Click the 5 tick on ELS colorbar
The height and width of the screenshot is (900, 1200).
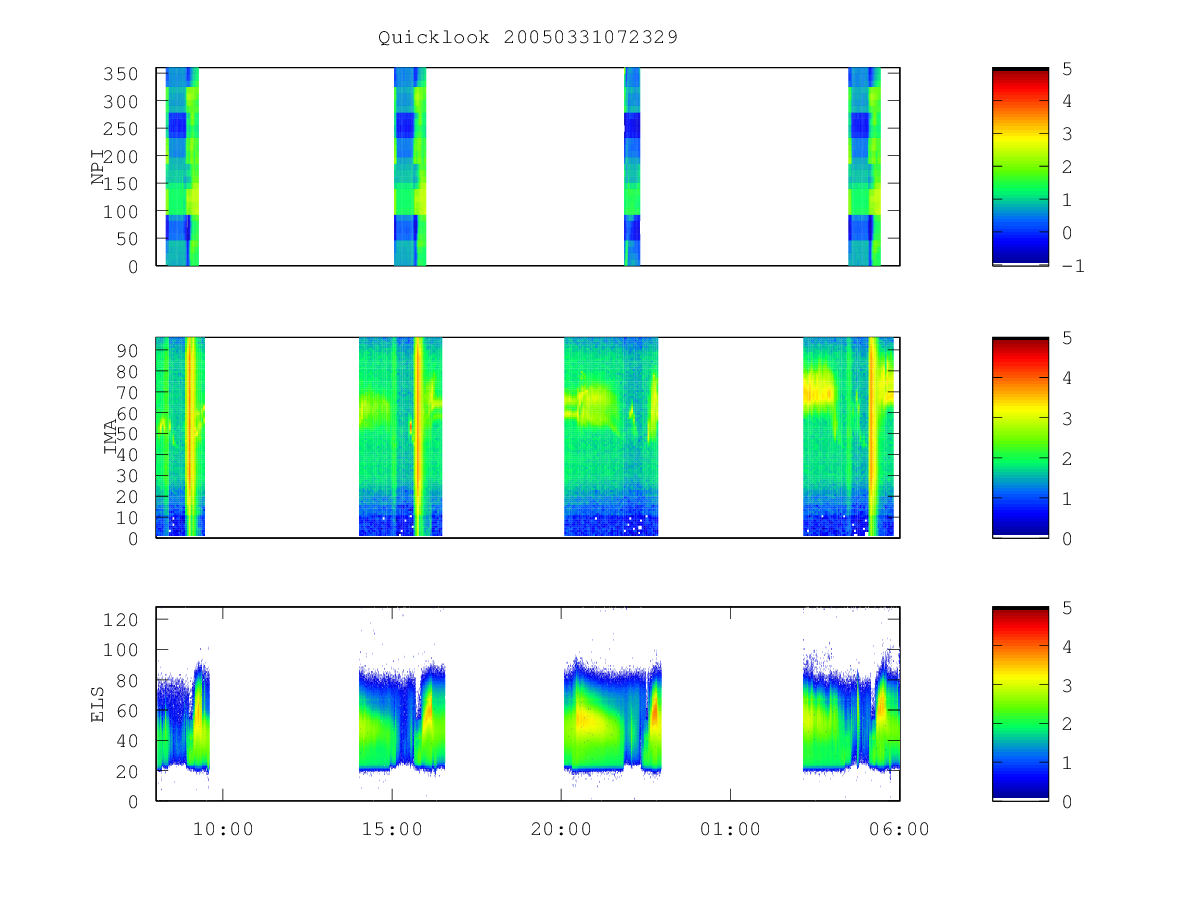pos(1068,608)
